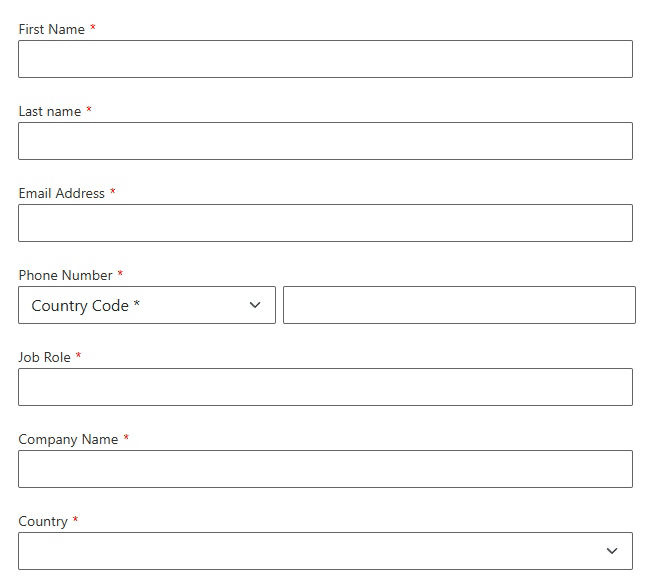Image resolution: width=658 pixels, height=582 pixels.
Task: Click the Job Role label
Action: coord(44,358)
